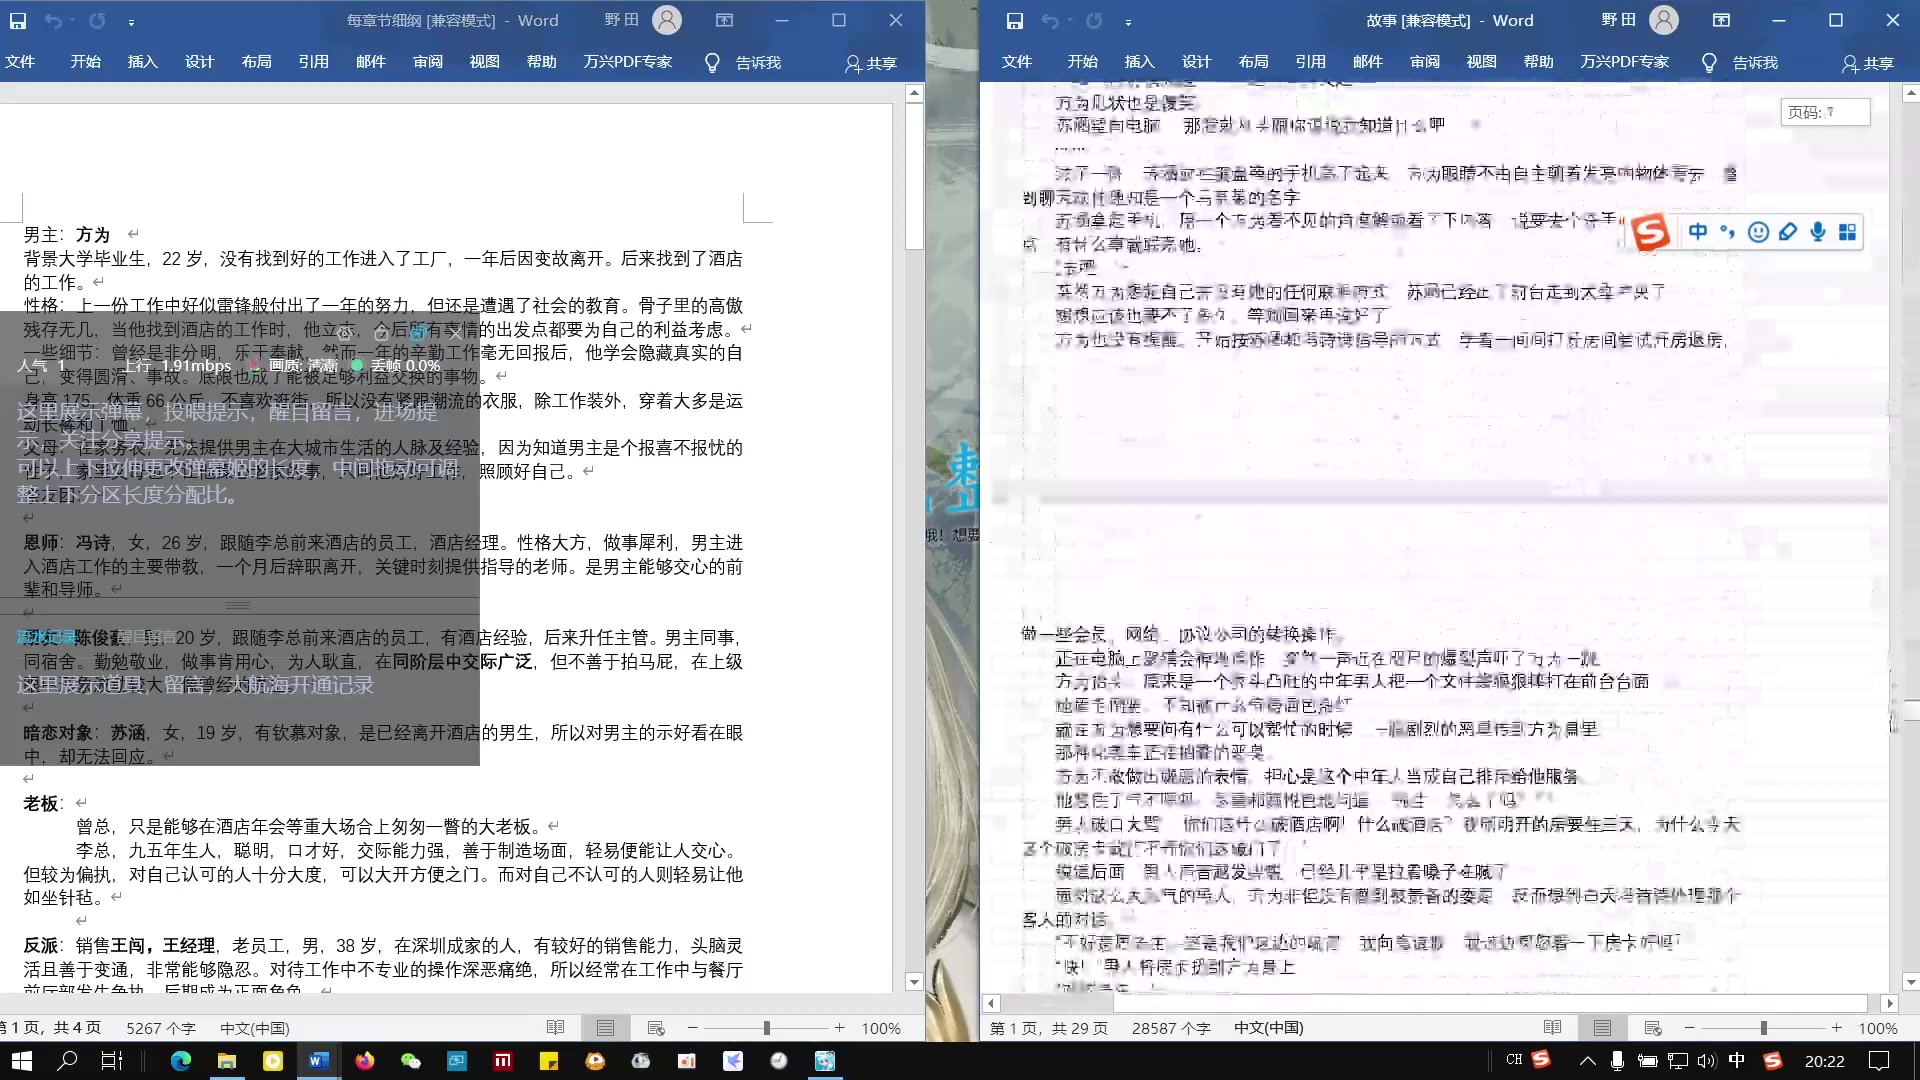Toggle Read Mode view in left Word window
The image size is (1920, 1080).
[x=555, y=1027]
